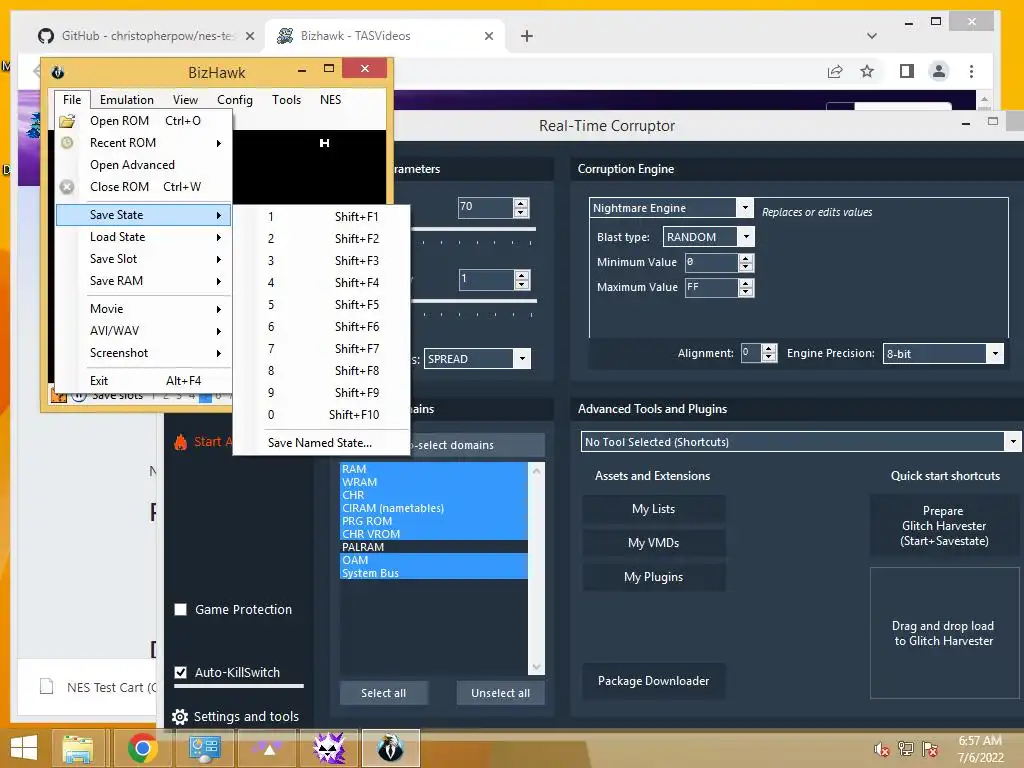
Task: Open My Plugins button
Action: click(x=653, y=577)
